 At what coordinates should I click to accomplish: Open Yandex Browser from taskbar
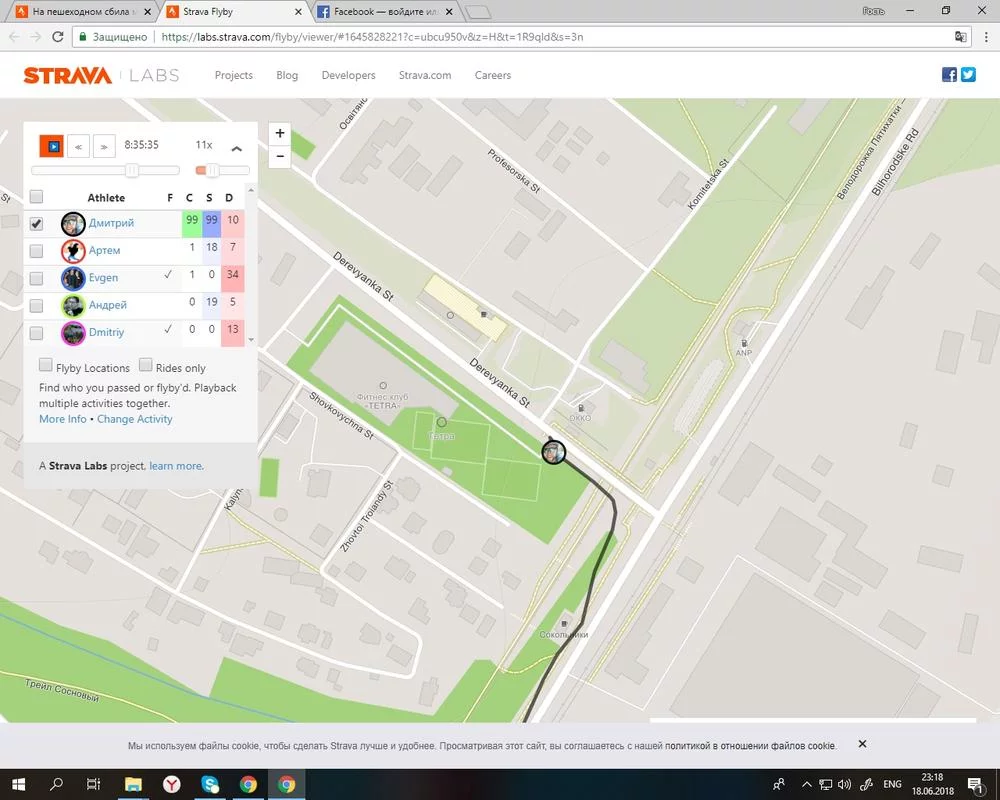(172, 784)
